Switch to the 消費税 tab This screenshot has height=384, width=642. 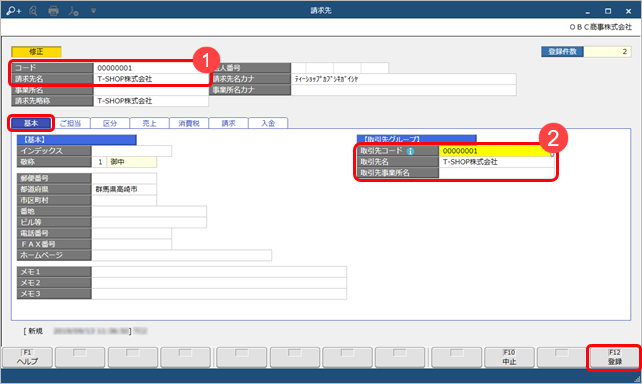pyautogui.click(x=189, y=123)
